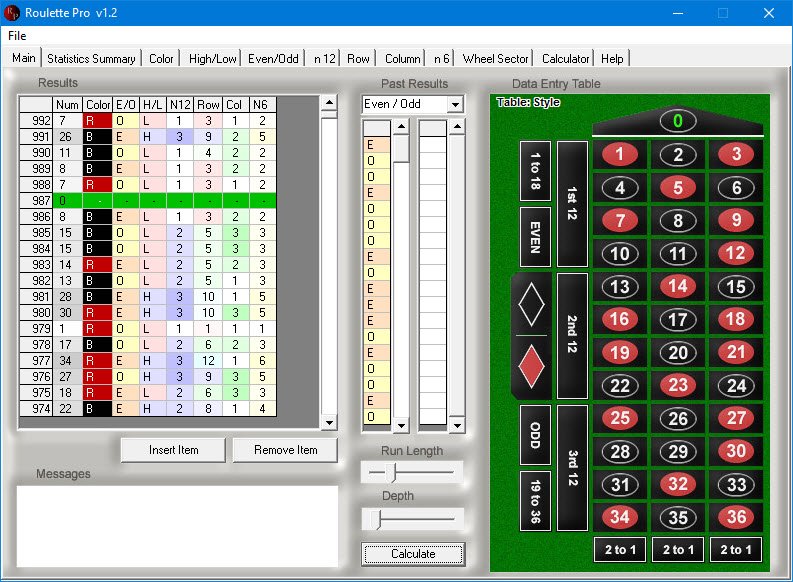Click the Calculate button
This screenshot has width=793, height=582.
[413, 554]
